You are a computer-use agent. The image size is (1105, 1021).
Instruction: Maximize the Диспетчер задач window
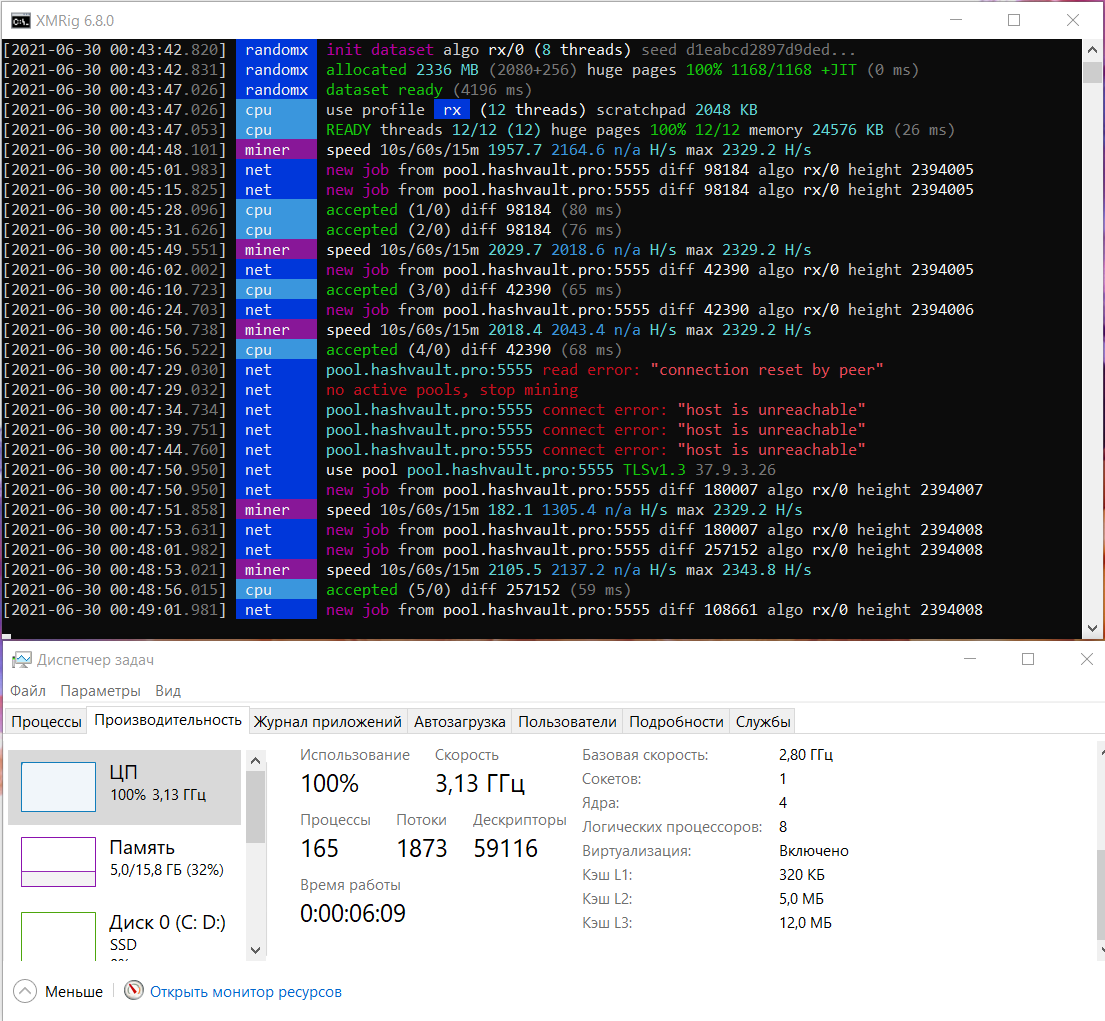tap(1028, 659)
